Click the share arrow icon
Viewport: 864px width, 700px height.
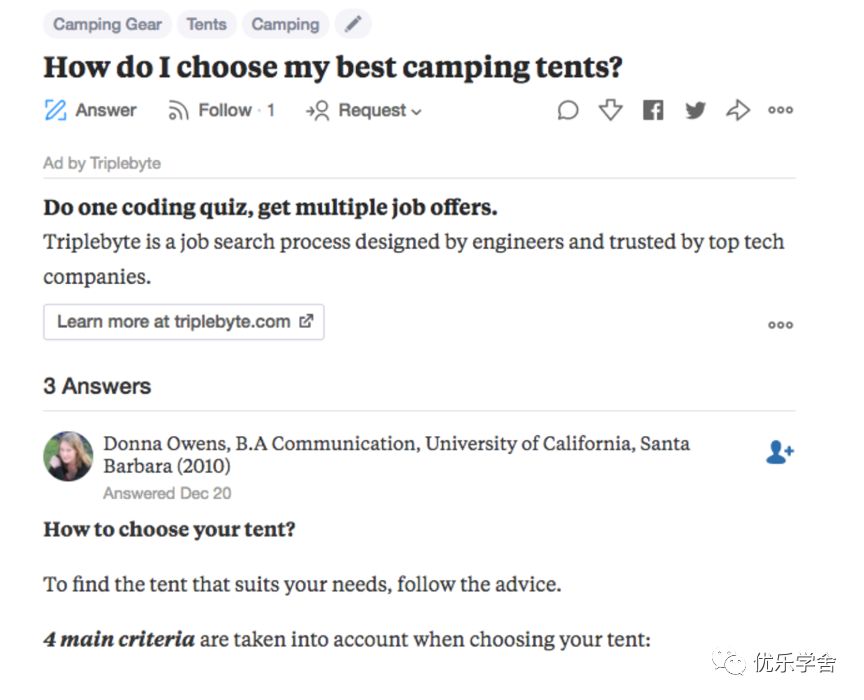coord(738,110)
